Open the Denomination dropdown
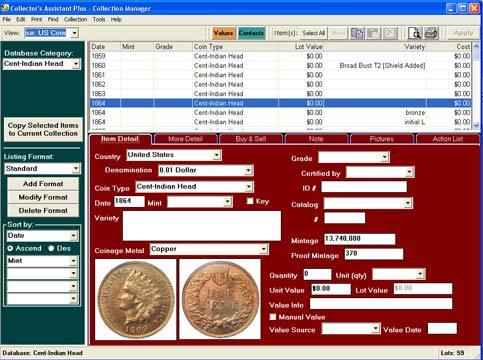The height and width of the screenshot is (360, 483). (248, 170)
